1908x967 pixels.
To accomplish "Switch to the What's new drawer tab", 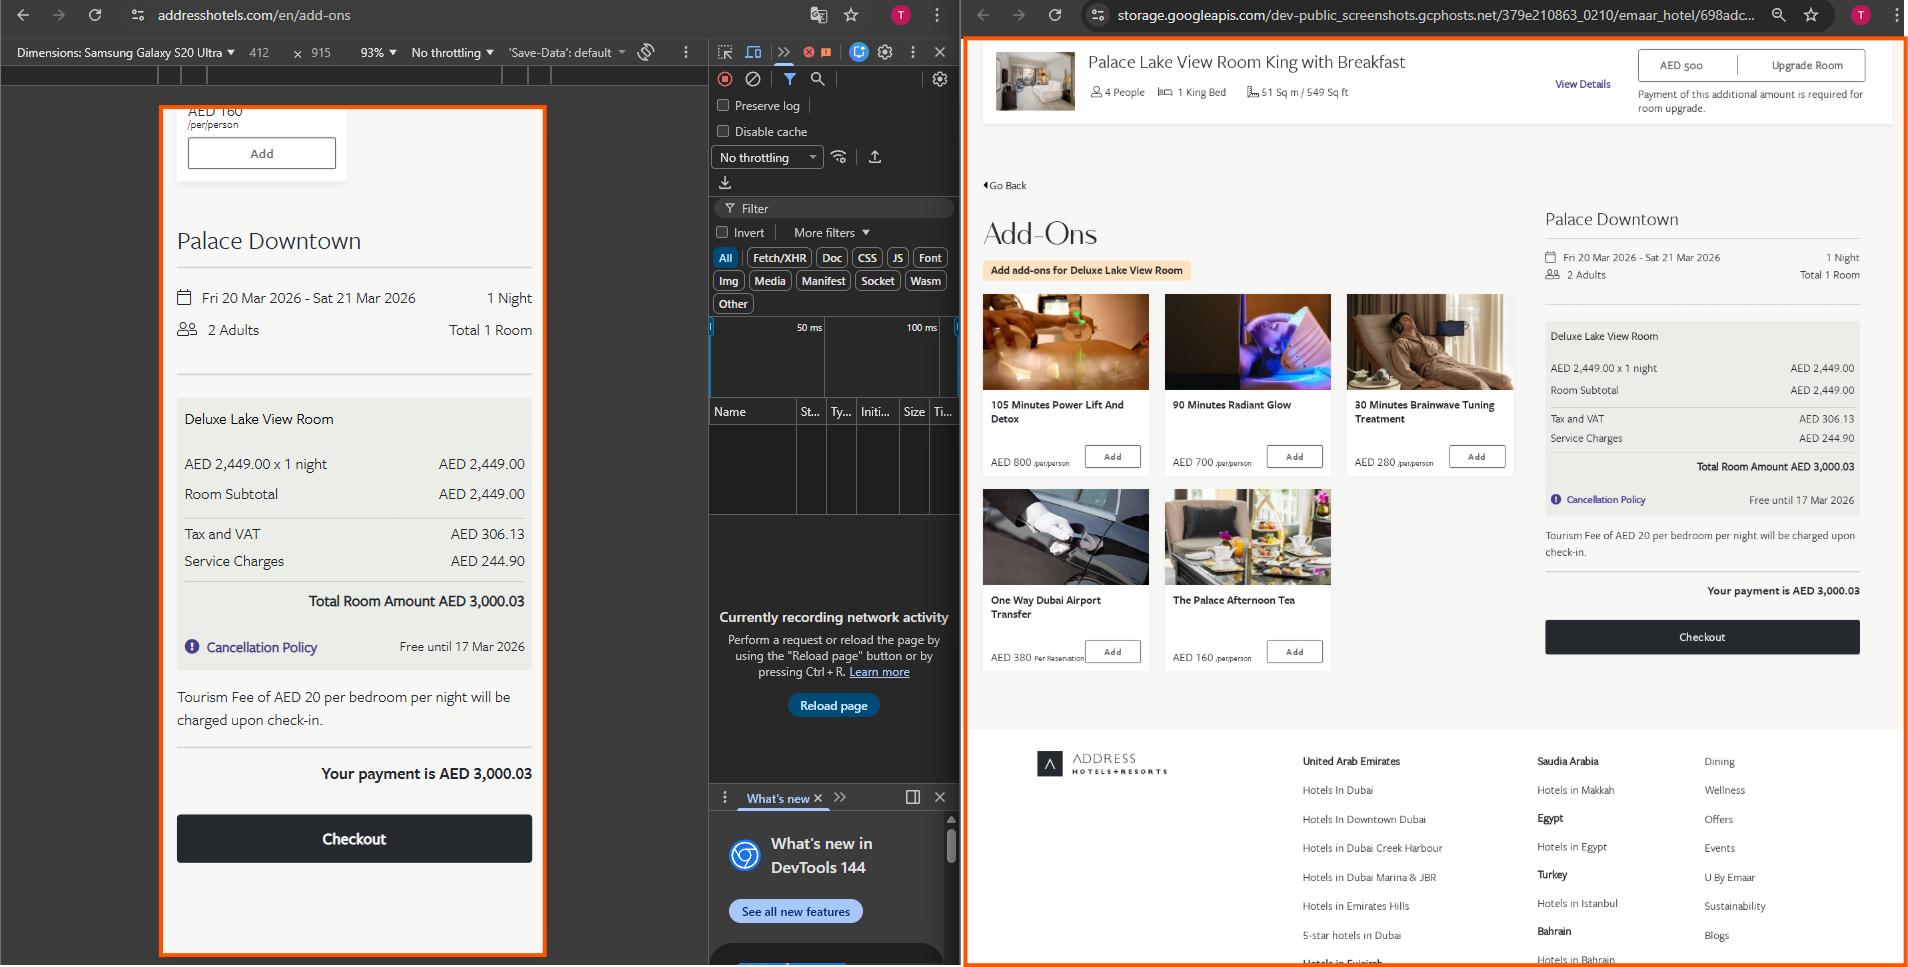I will point(777,798).
